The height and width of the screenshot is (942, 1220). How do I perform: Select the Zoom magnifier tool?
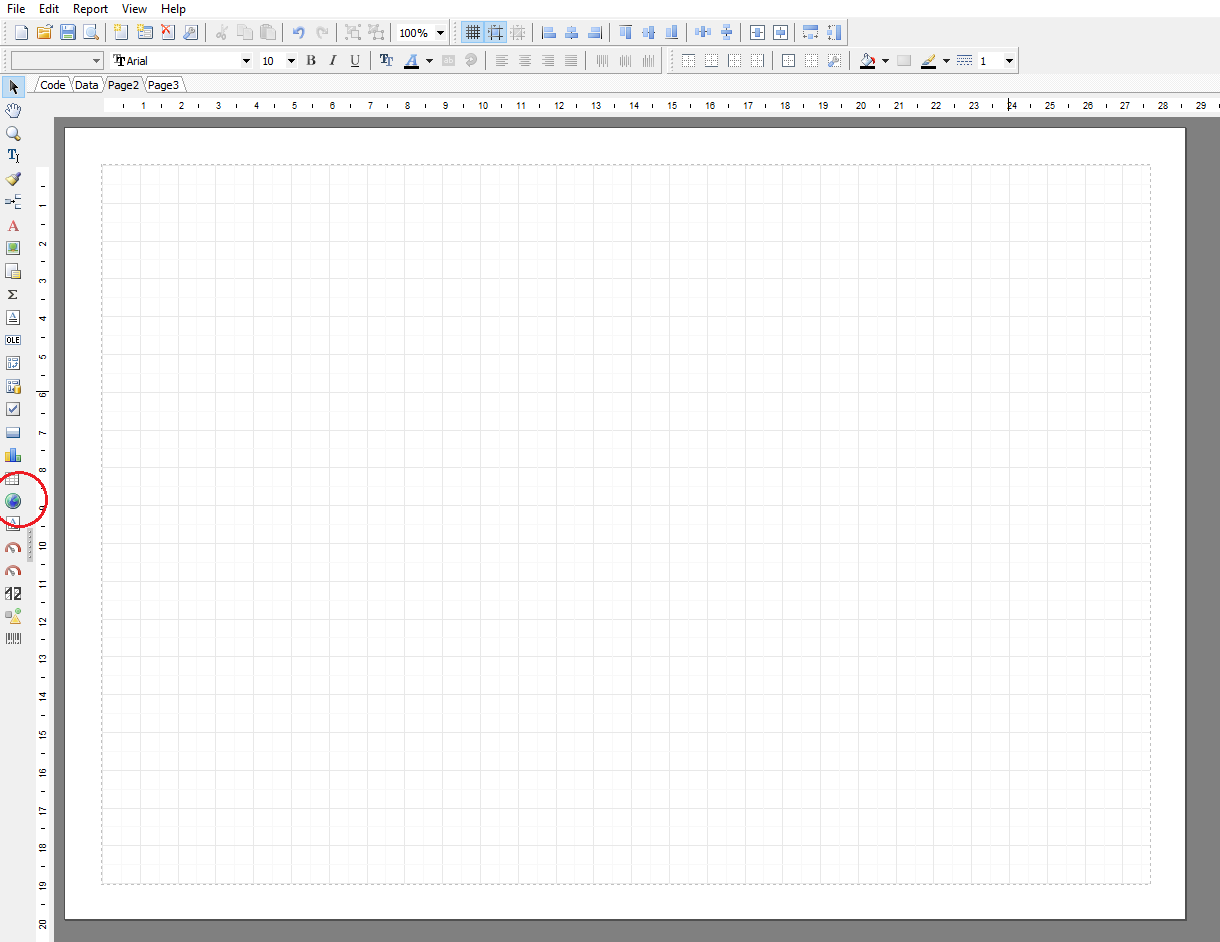[13, 133]
